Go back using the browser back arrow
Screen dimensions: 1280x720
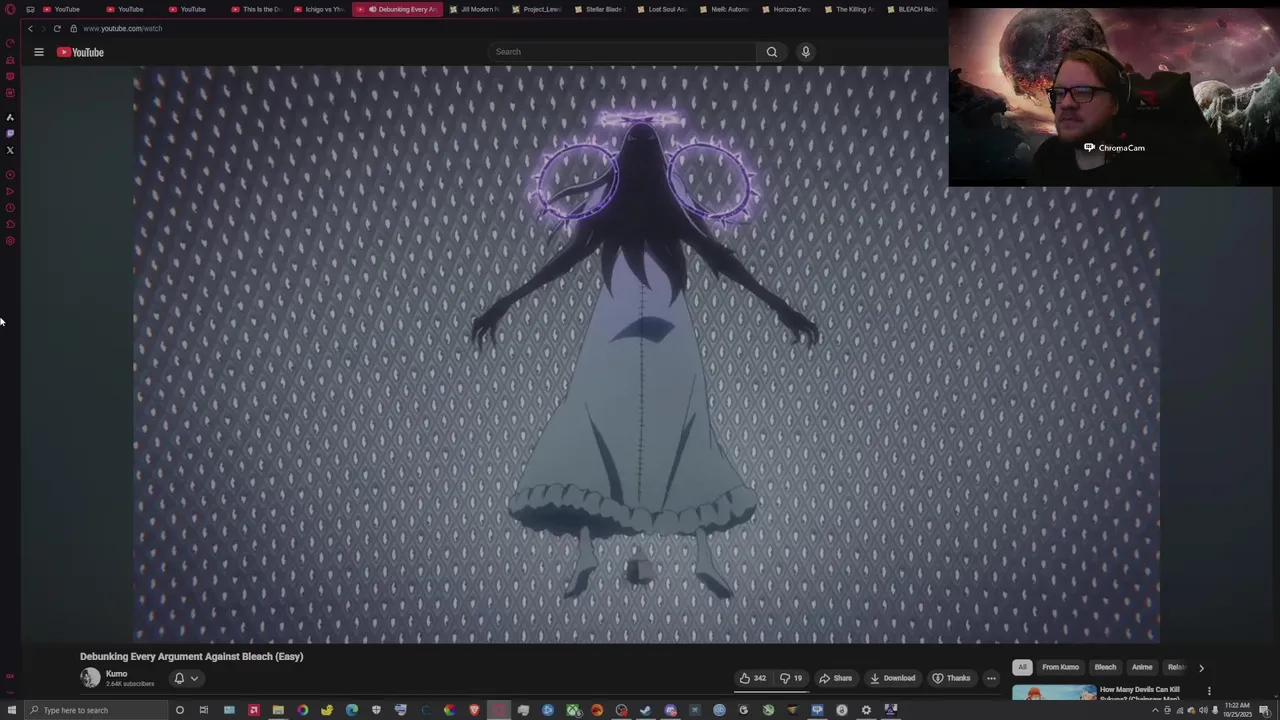(30, 29)
